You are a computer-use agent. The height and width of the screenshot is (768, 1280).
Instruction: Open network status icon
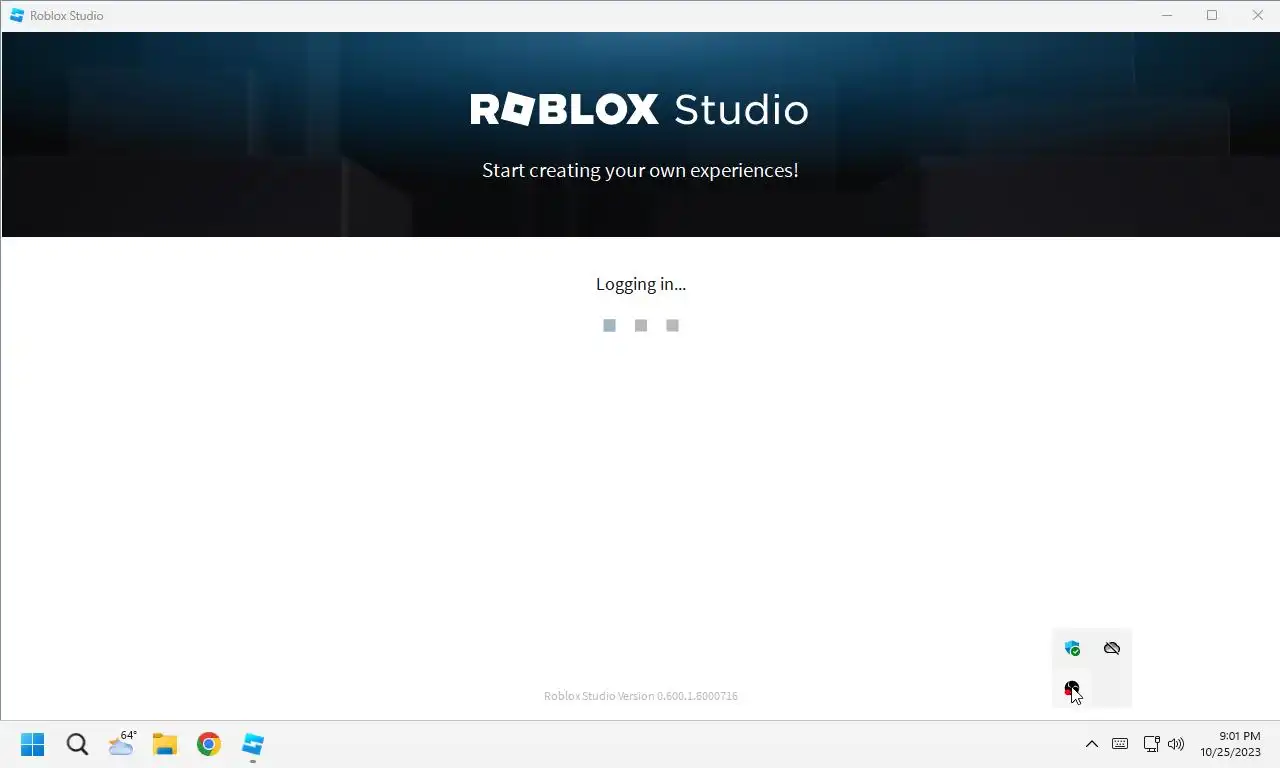pos(1151,744)
